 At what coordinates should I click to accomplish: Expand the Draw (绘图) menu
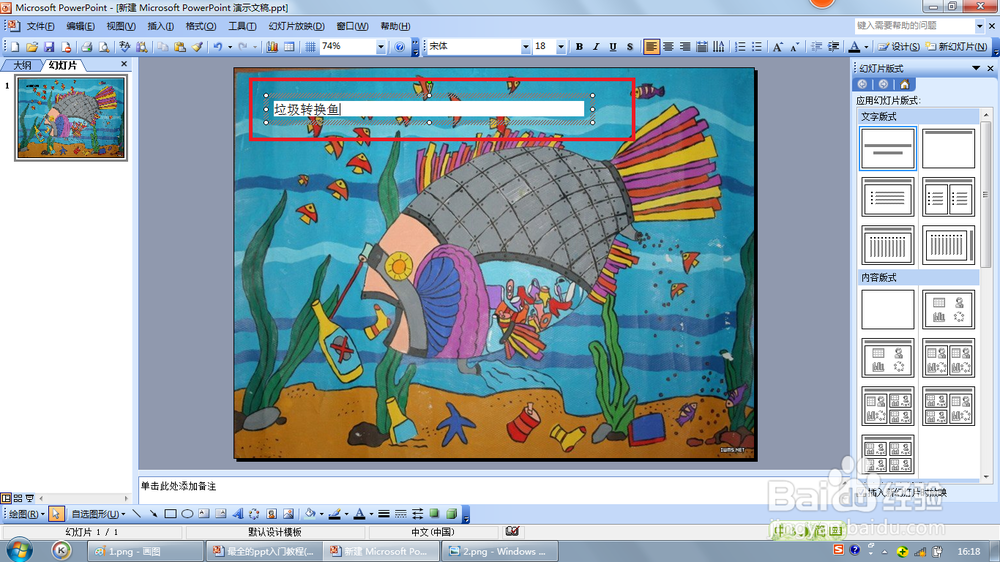click(27, 514)
